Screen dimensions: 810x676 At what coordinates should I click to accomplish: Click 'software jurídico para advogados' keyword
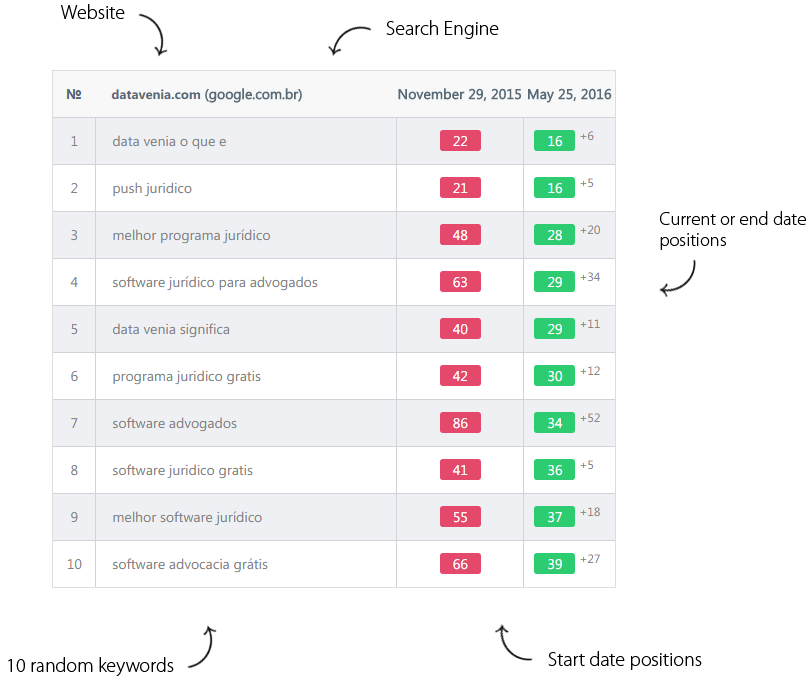click(x=215, y=282)
